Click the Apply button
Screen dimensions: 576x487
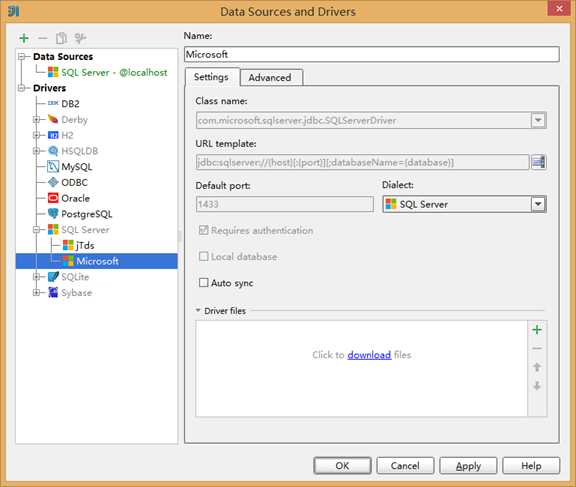point(468,466)
